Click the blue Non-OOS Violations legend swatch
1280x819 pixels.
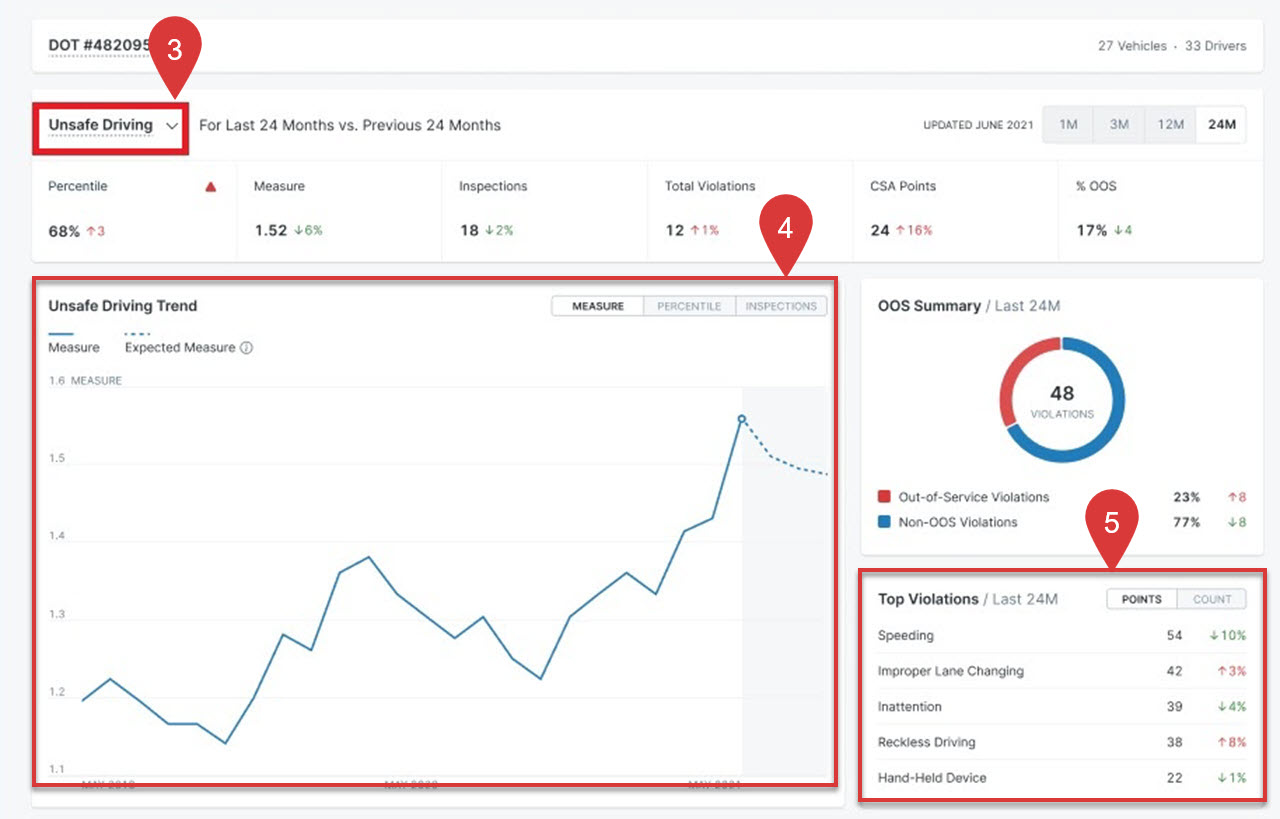(884, 522)
